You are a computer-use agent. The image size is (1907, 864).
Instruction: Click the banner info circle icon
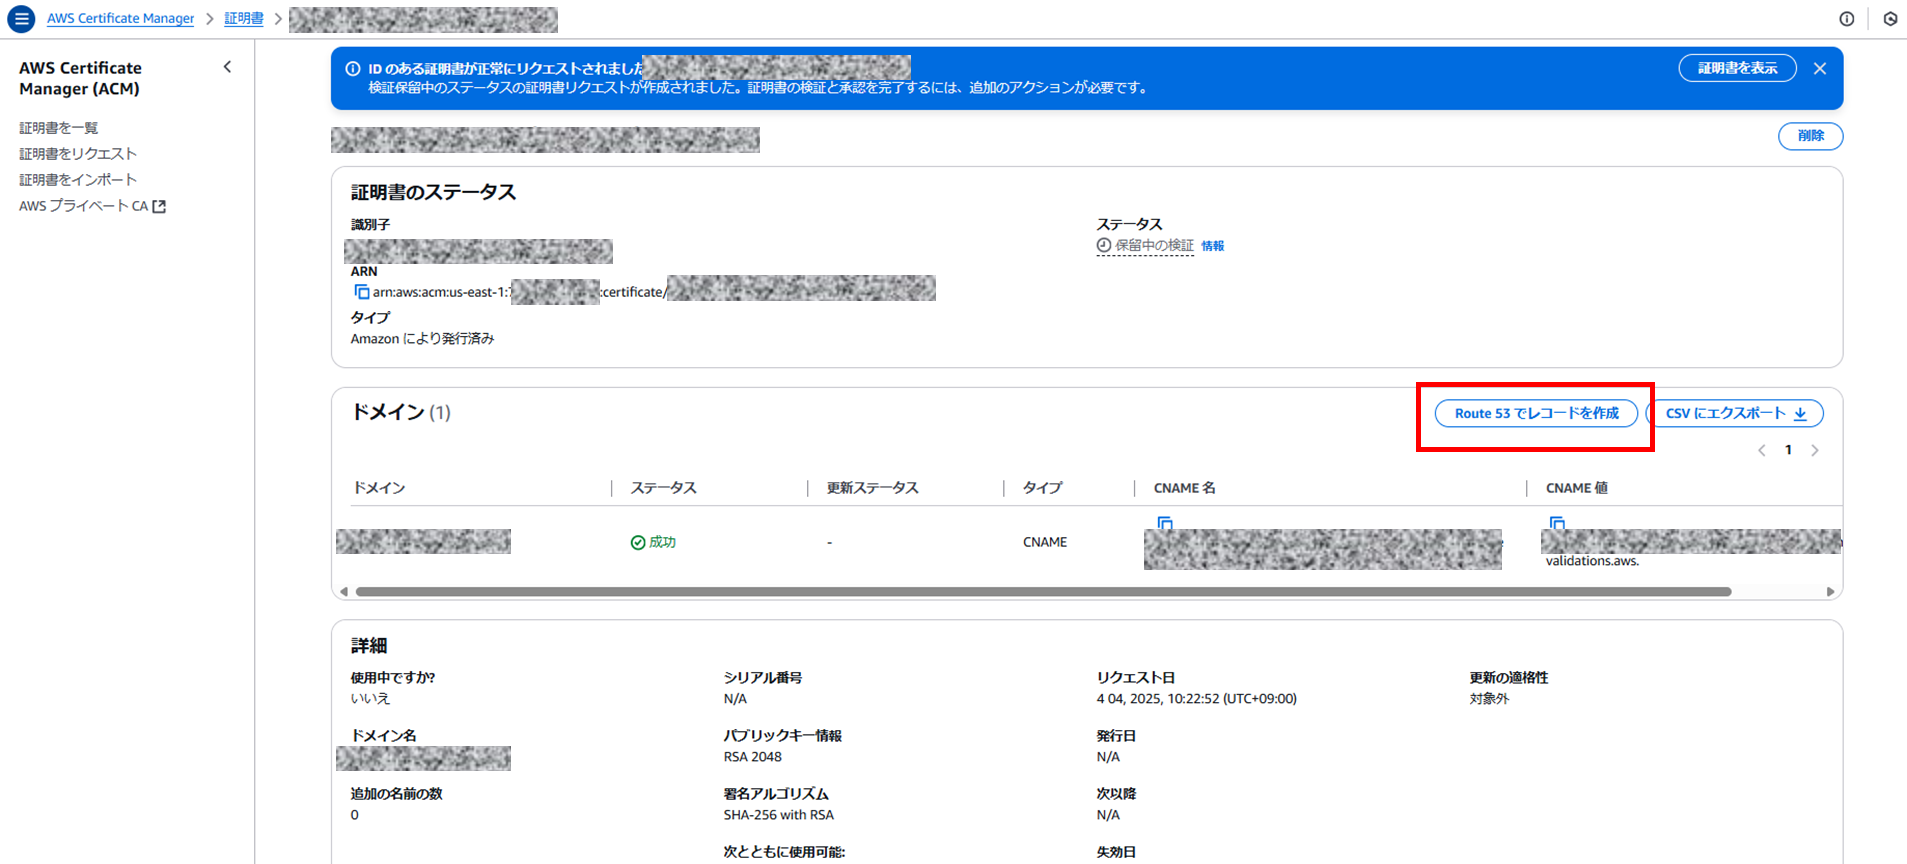coord(353,69)
